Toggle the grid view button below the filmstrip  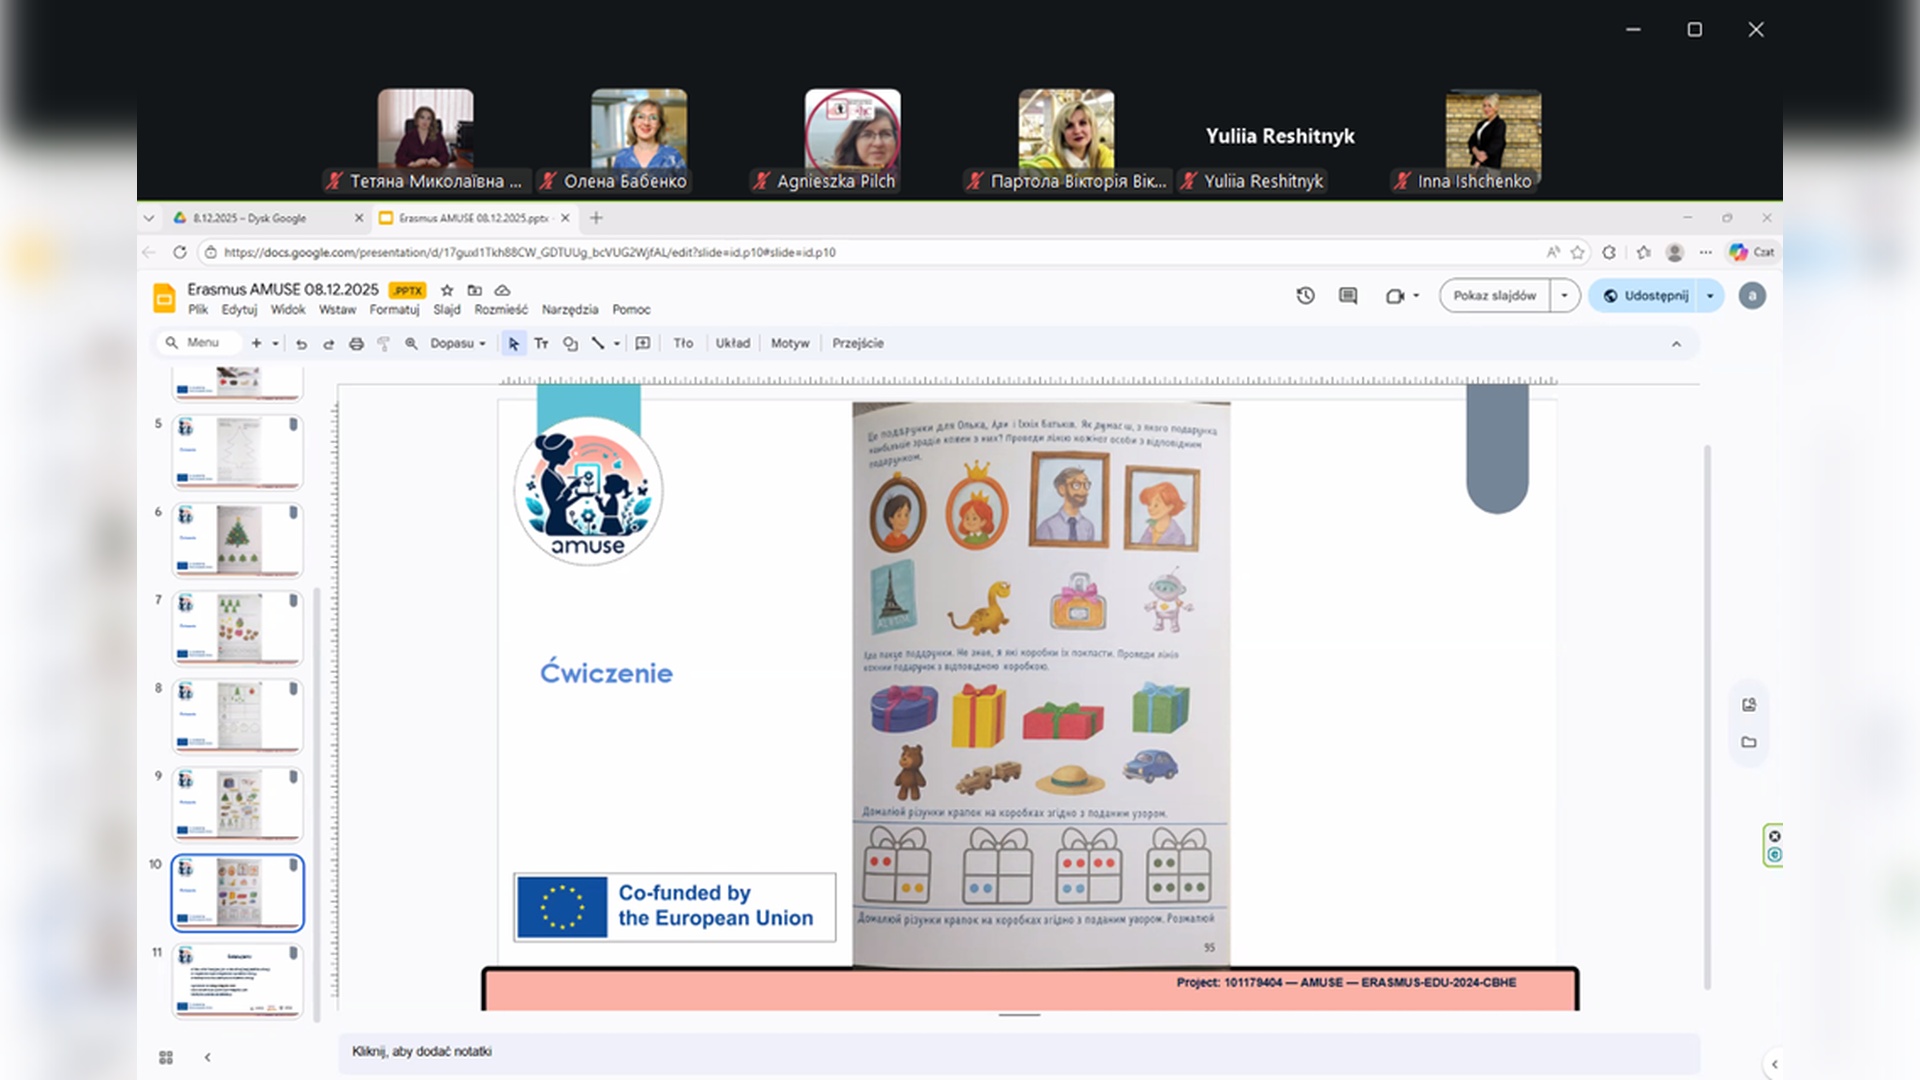pos(166,1057)
